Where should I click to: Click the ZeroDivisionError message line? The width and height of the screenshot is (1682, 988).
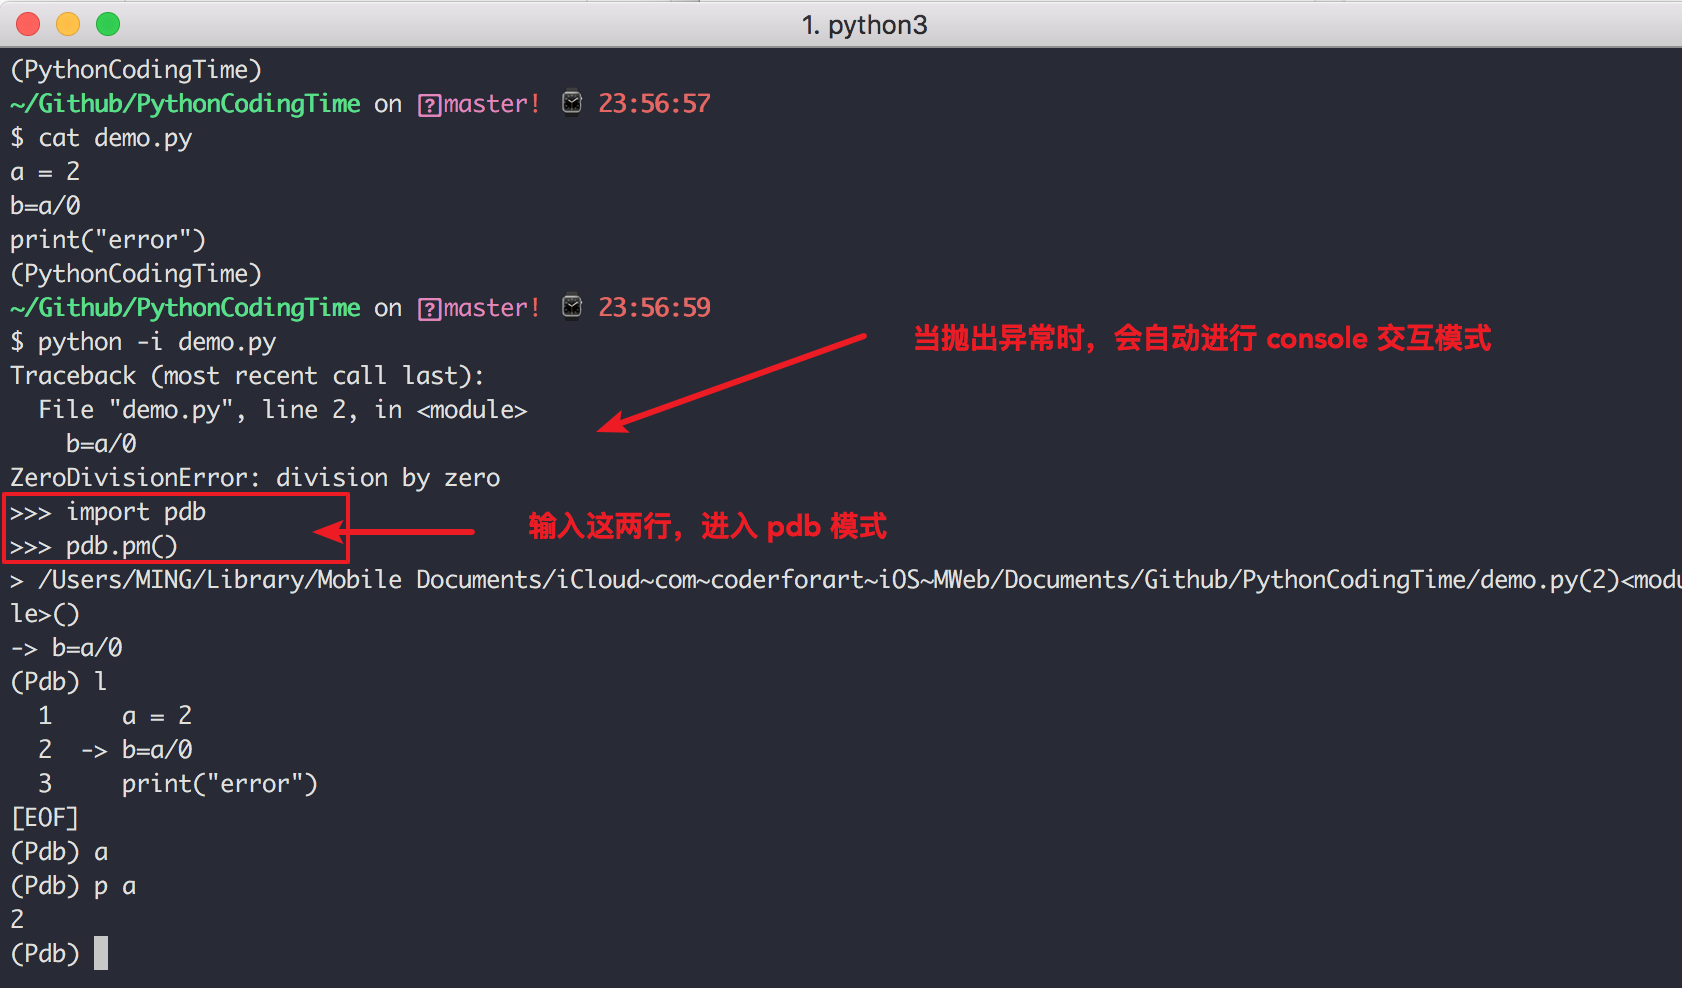click(x=255, y=478)
